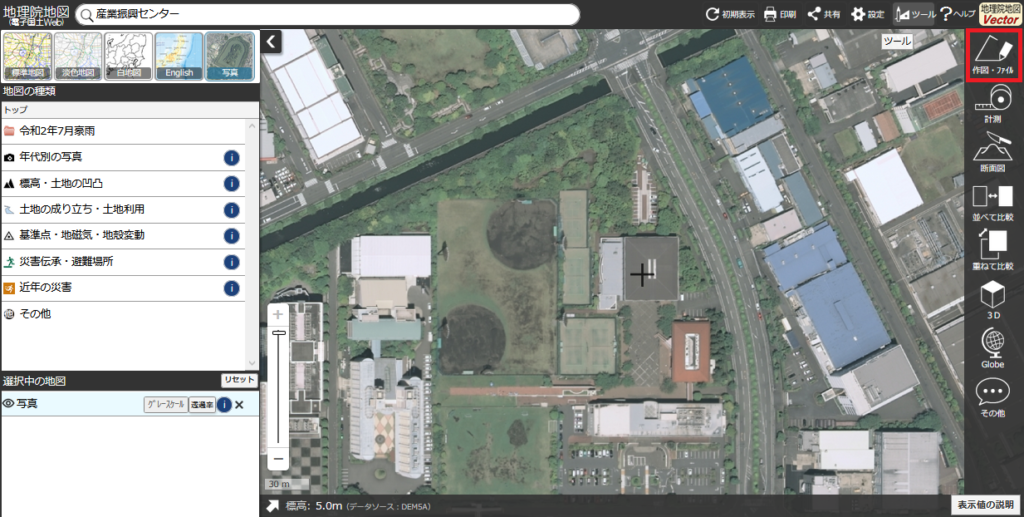Screen dimensions: 1024x517
Task: Show info for 土地の成り立ち・土地利用
Action: point(231,210)
